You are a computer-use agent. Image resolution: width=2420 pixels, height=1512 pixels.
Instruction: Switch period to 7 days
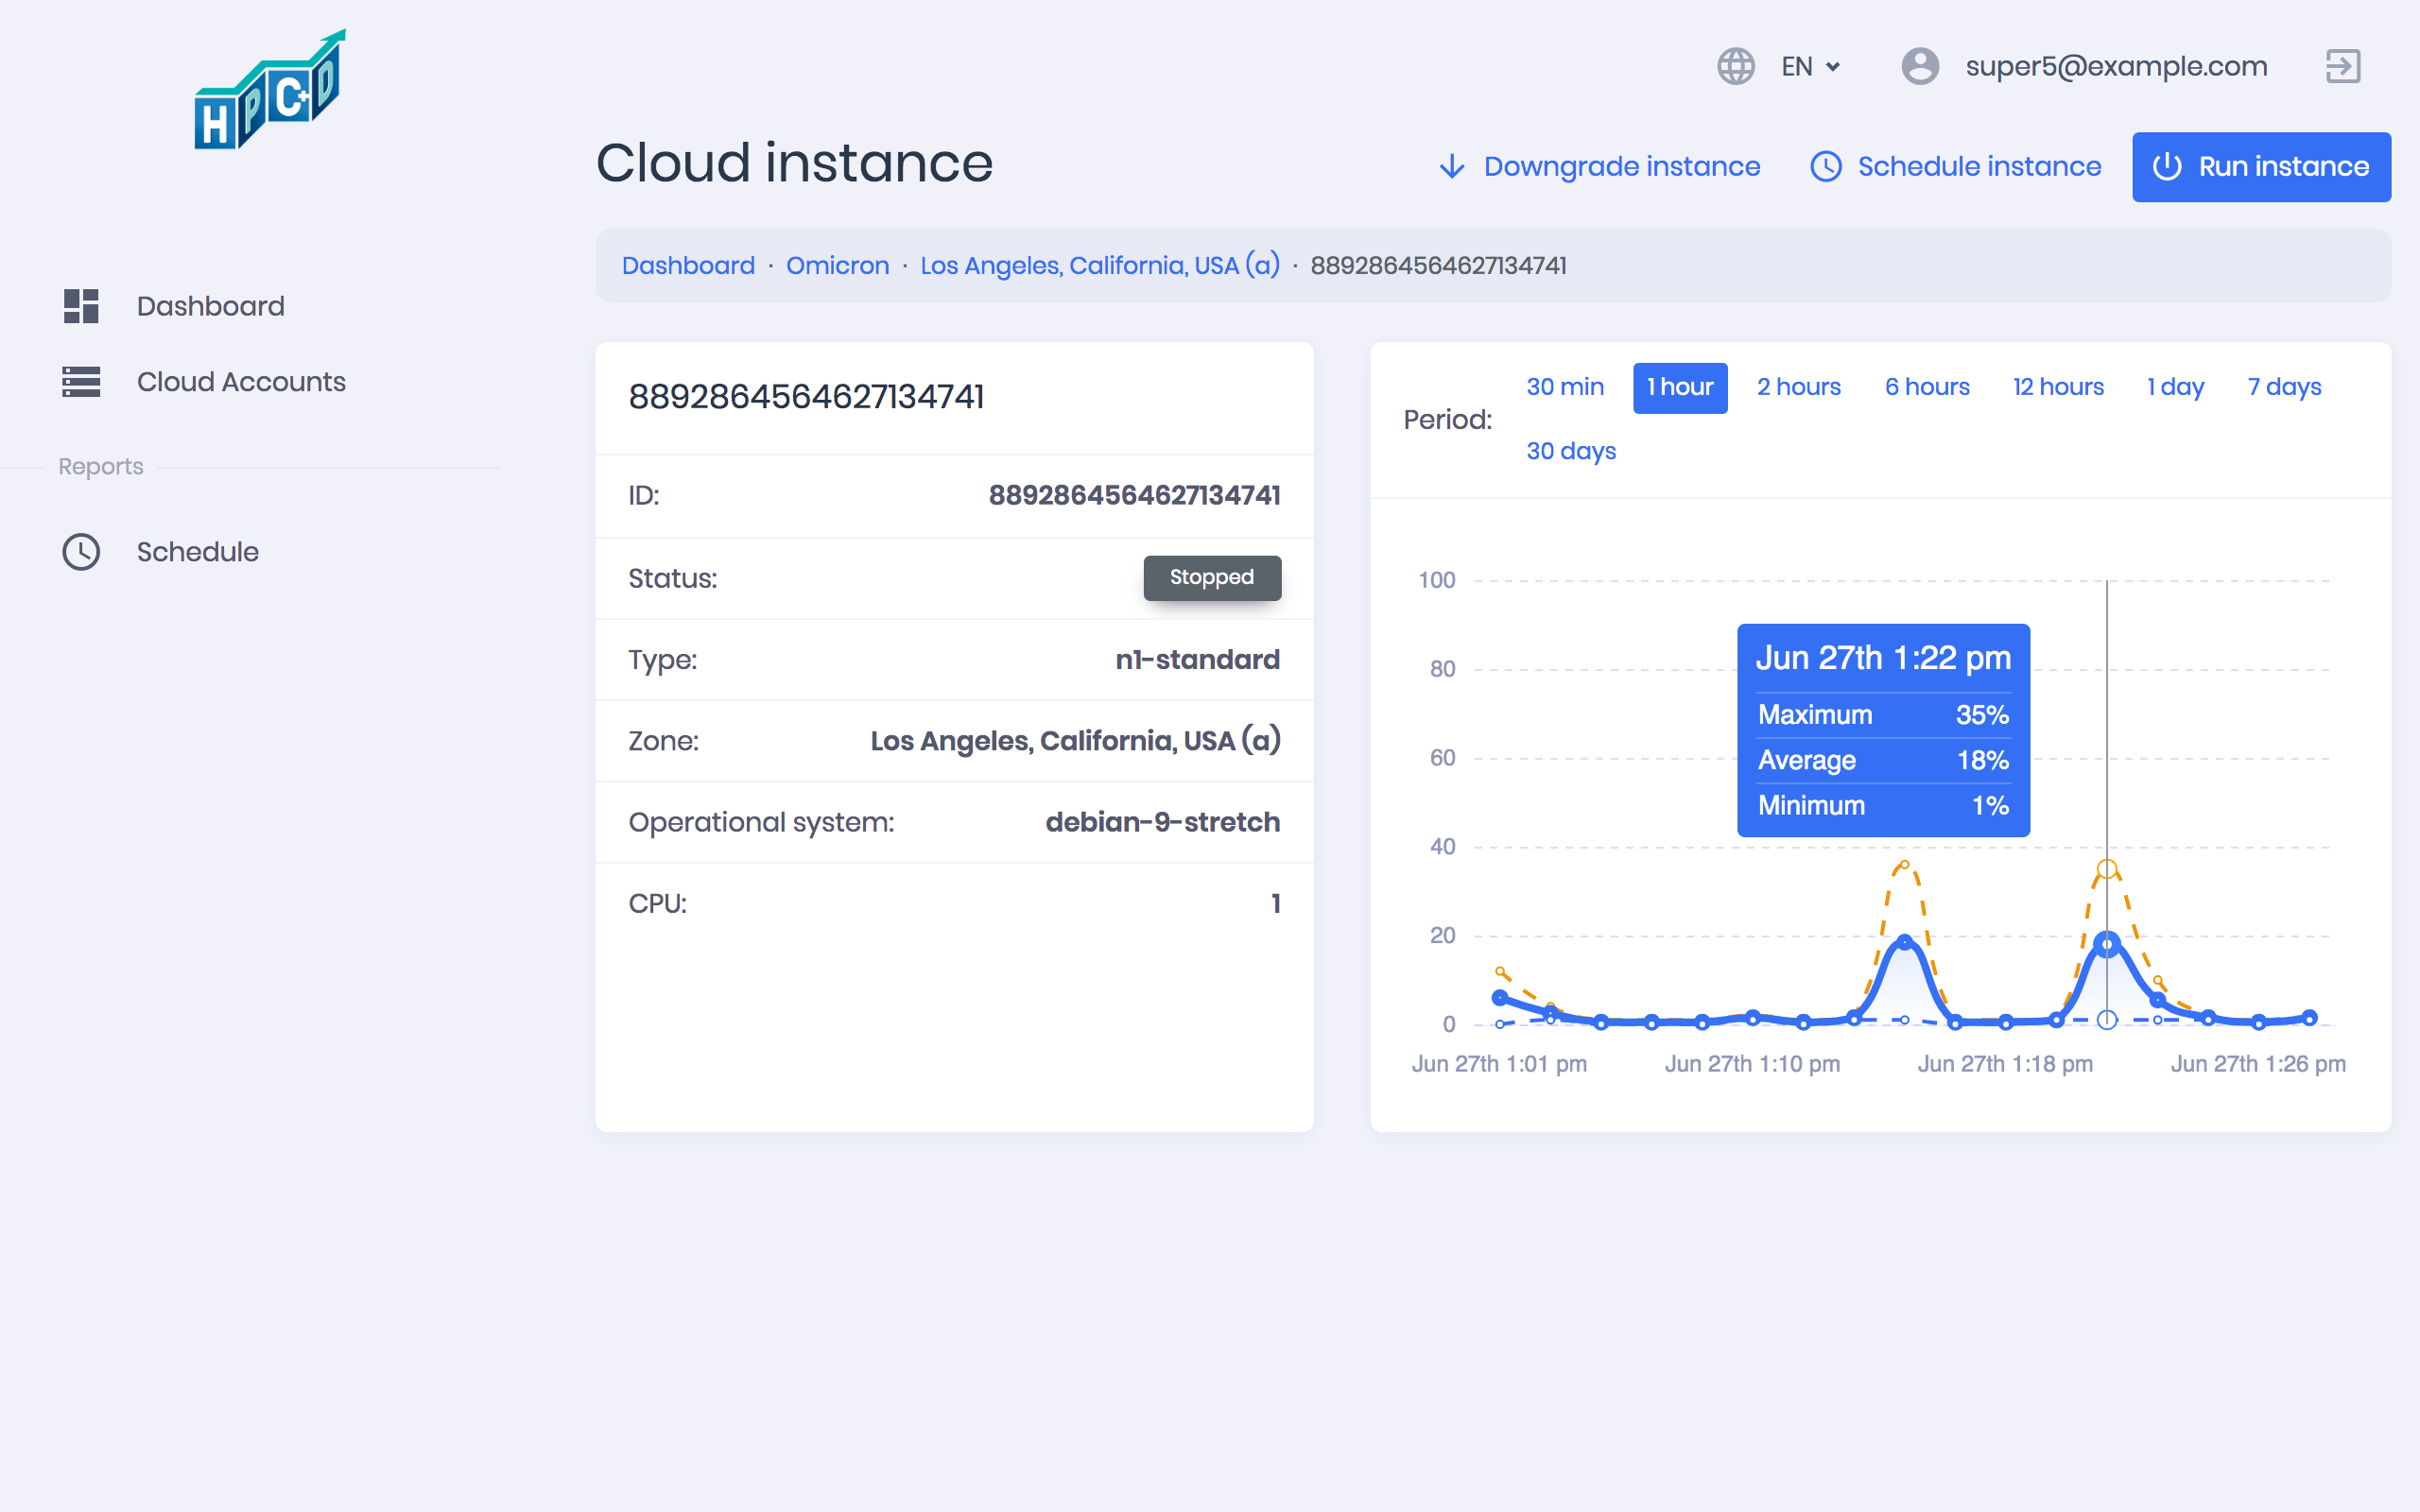click(2284, 387)
